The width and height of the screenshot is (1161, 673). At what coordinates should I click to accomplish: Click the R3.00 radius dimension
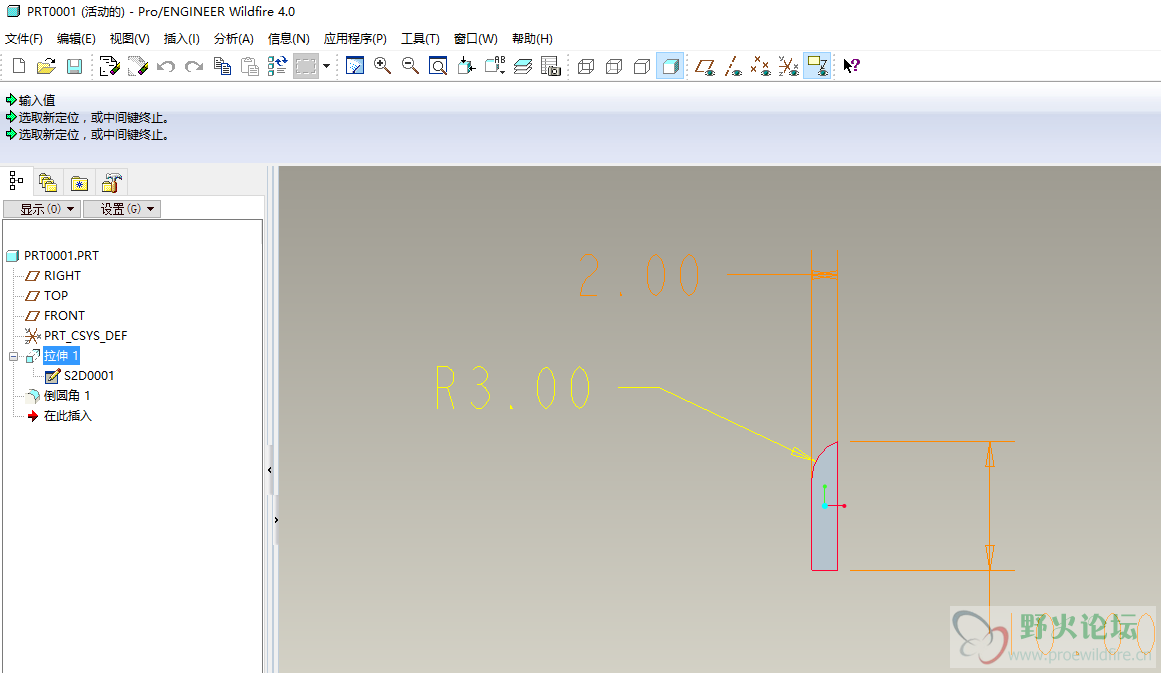coord(514,388)
